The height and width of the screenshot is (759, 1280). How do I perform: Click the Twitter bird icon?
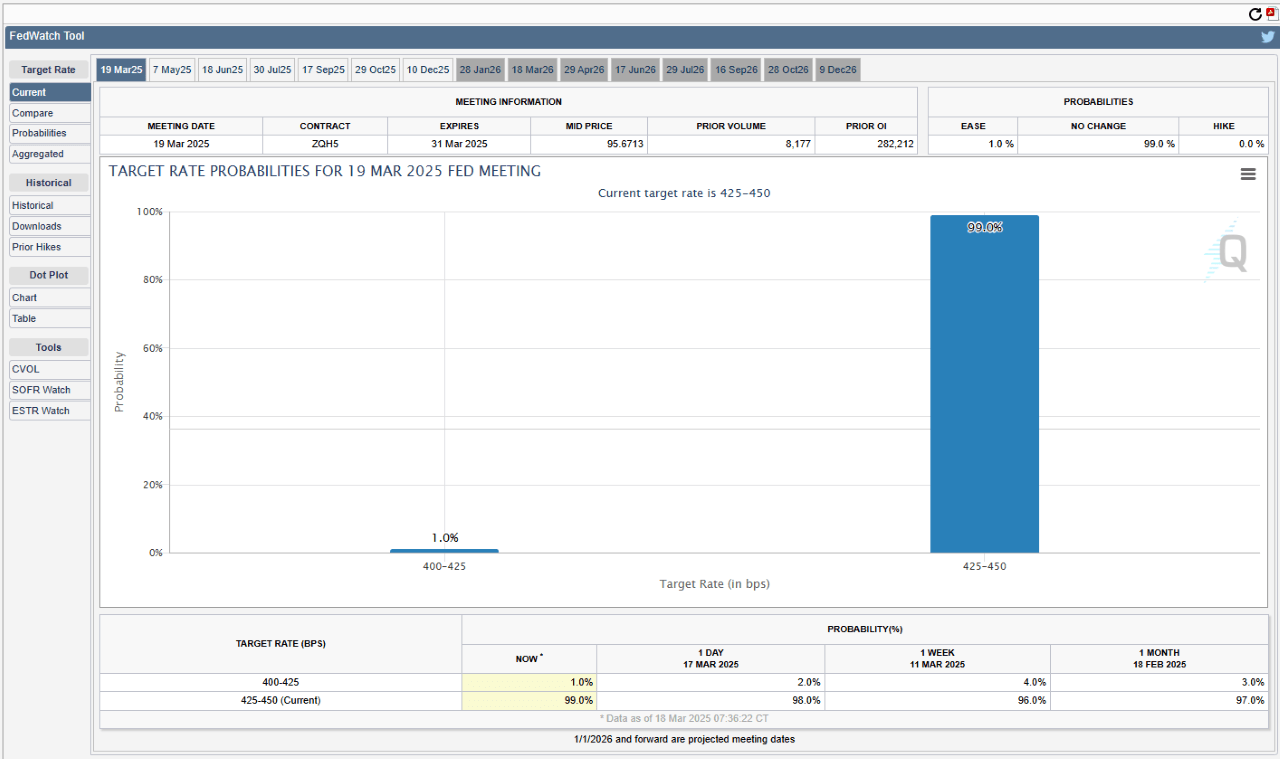pos(1268,36)
